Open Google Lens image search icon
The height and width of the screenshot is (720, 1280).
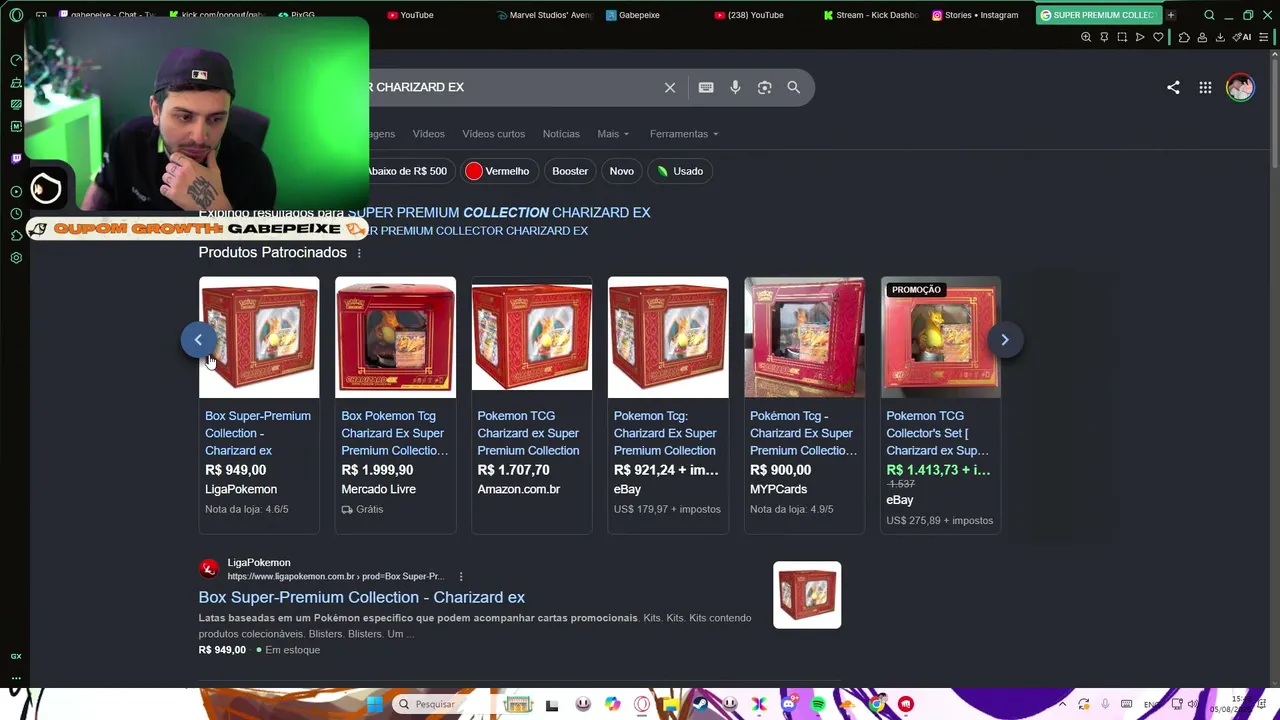764,88
